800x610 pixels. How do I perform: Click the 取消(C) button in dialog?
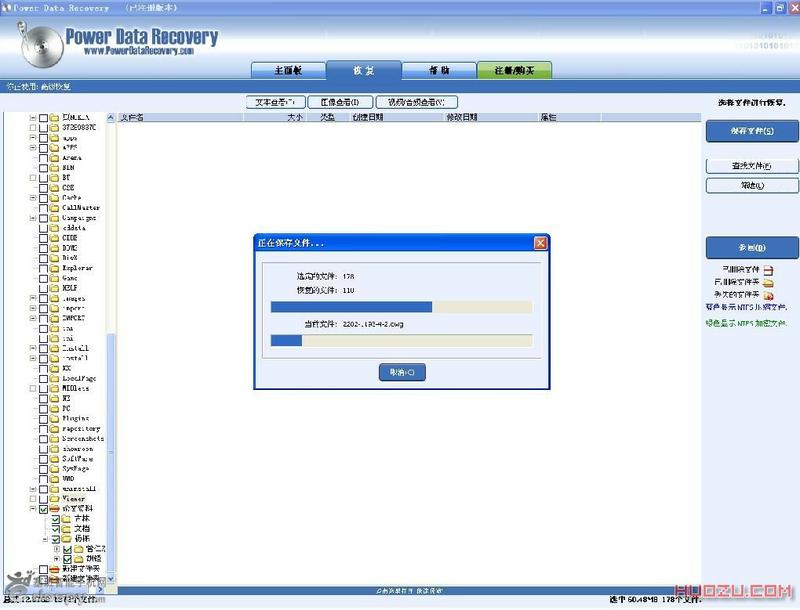402,372
